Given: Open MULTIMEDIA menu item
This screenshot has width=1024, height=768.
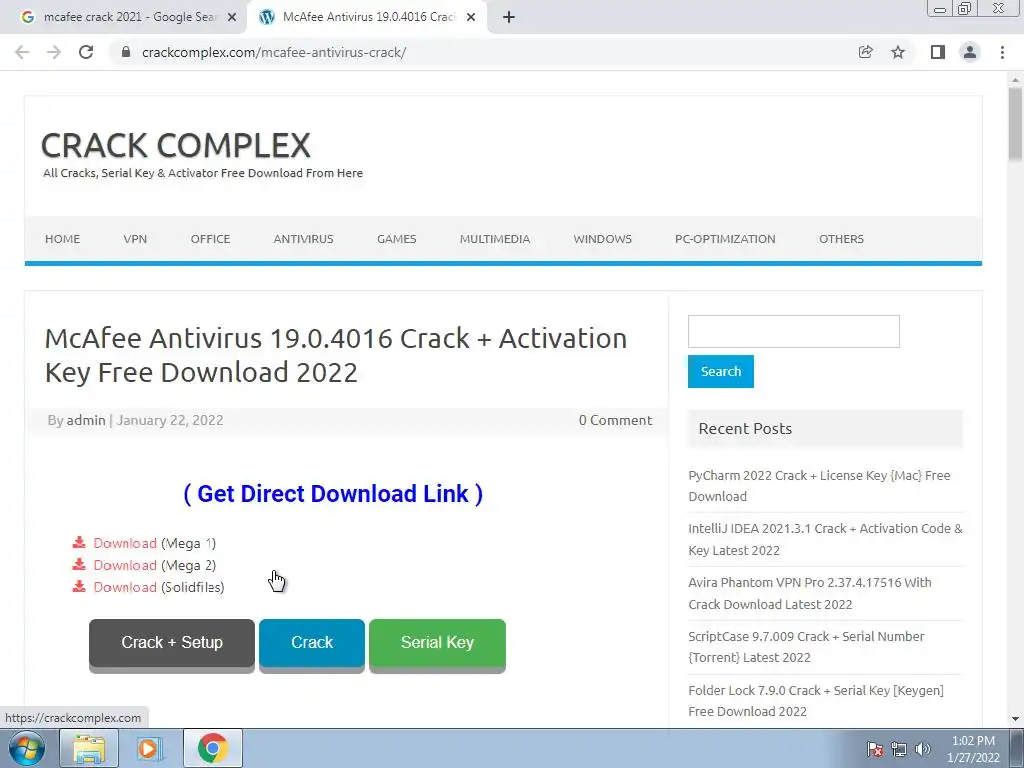Looking at the screenshot, I should [x=495, y=239].
